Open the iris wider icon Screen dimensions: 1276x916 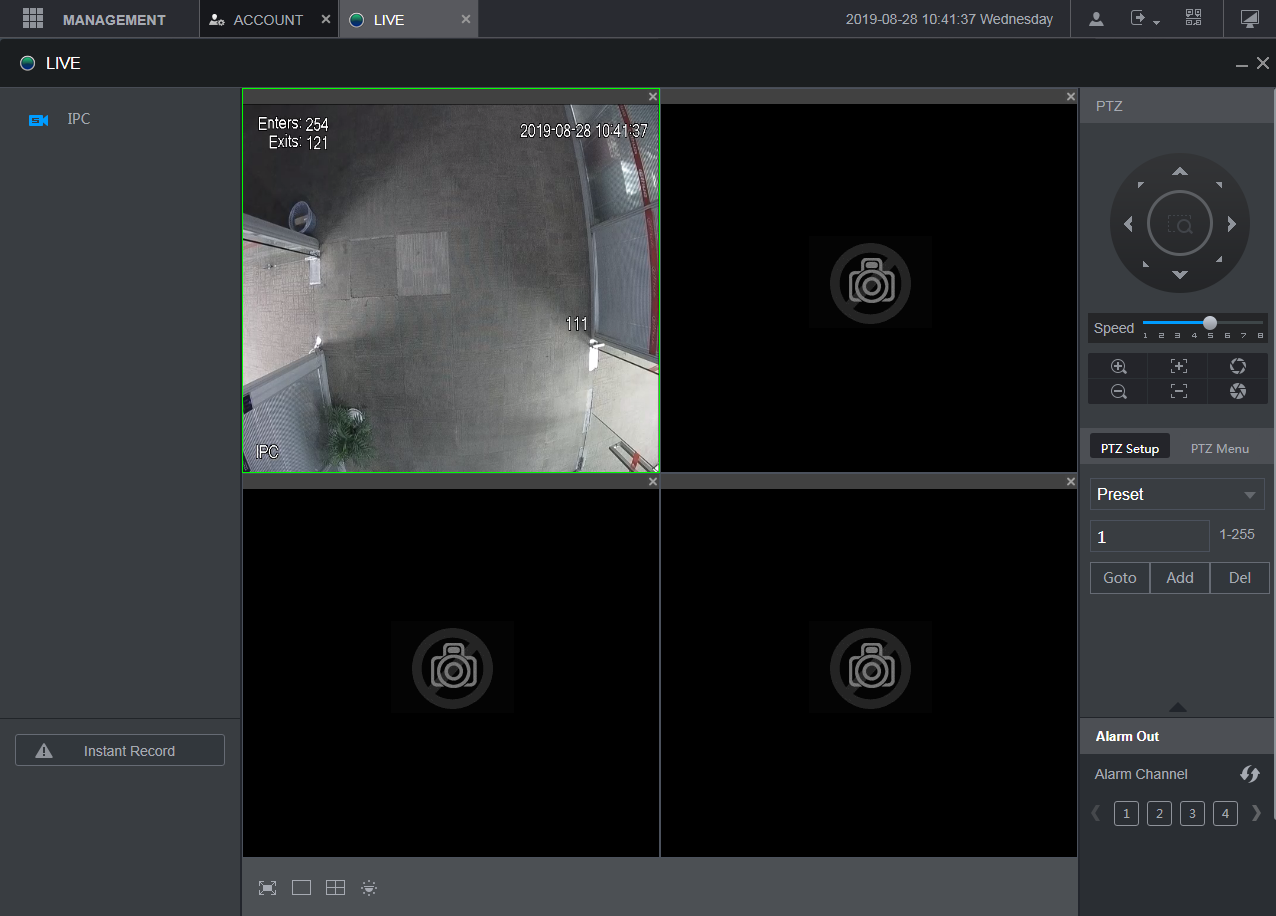1238,366
